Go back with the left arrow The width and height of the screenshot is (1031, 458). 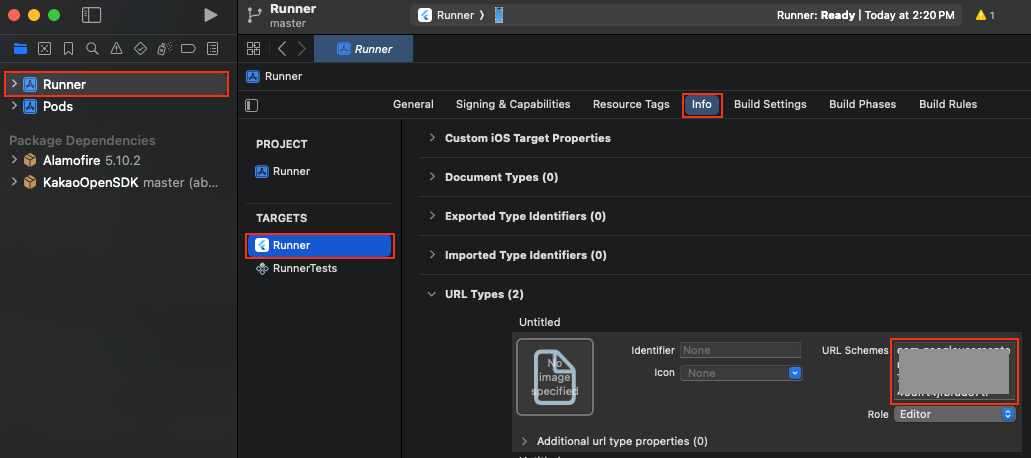pos(282,48)
